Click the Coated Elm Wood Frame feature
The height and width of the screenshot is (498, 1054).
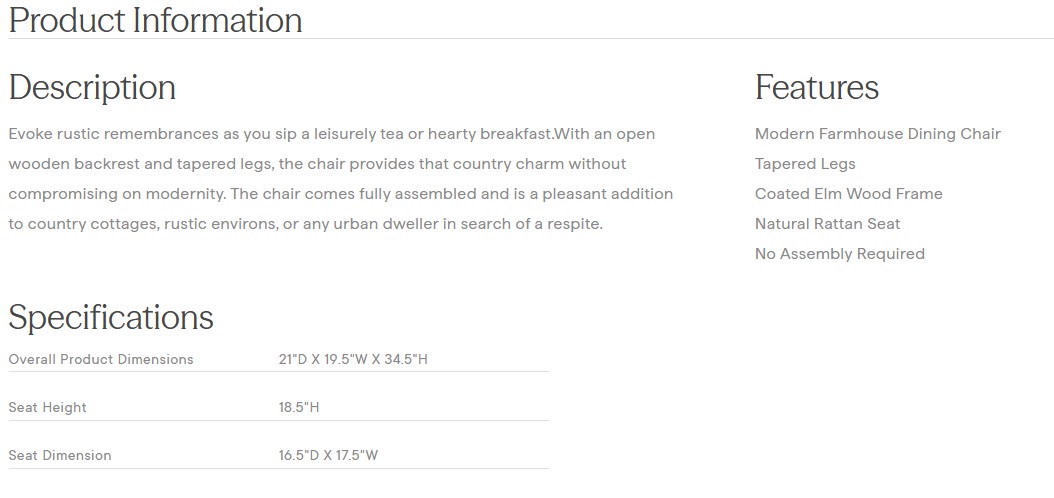click(x=848, y=194)
